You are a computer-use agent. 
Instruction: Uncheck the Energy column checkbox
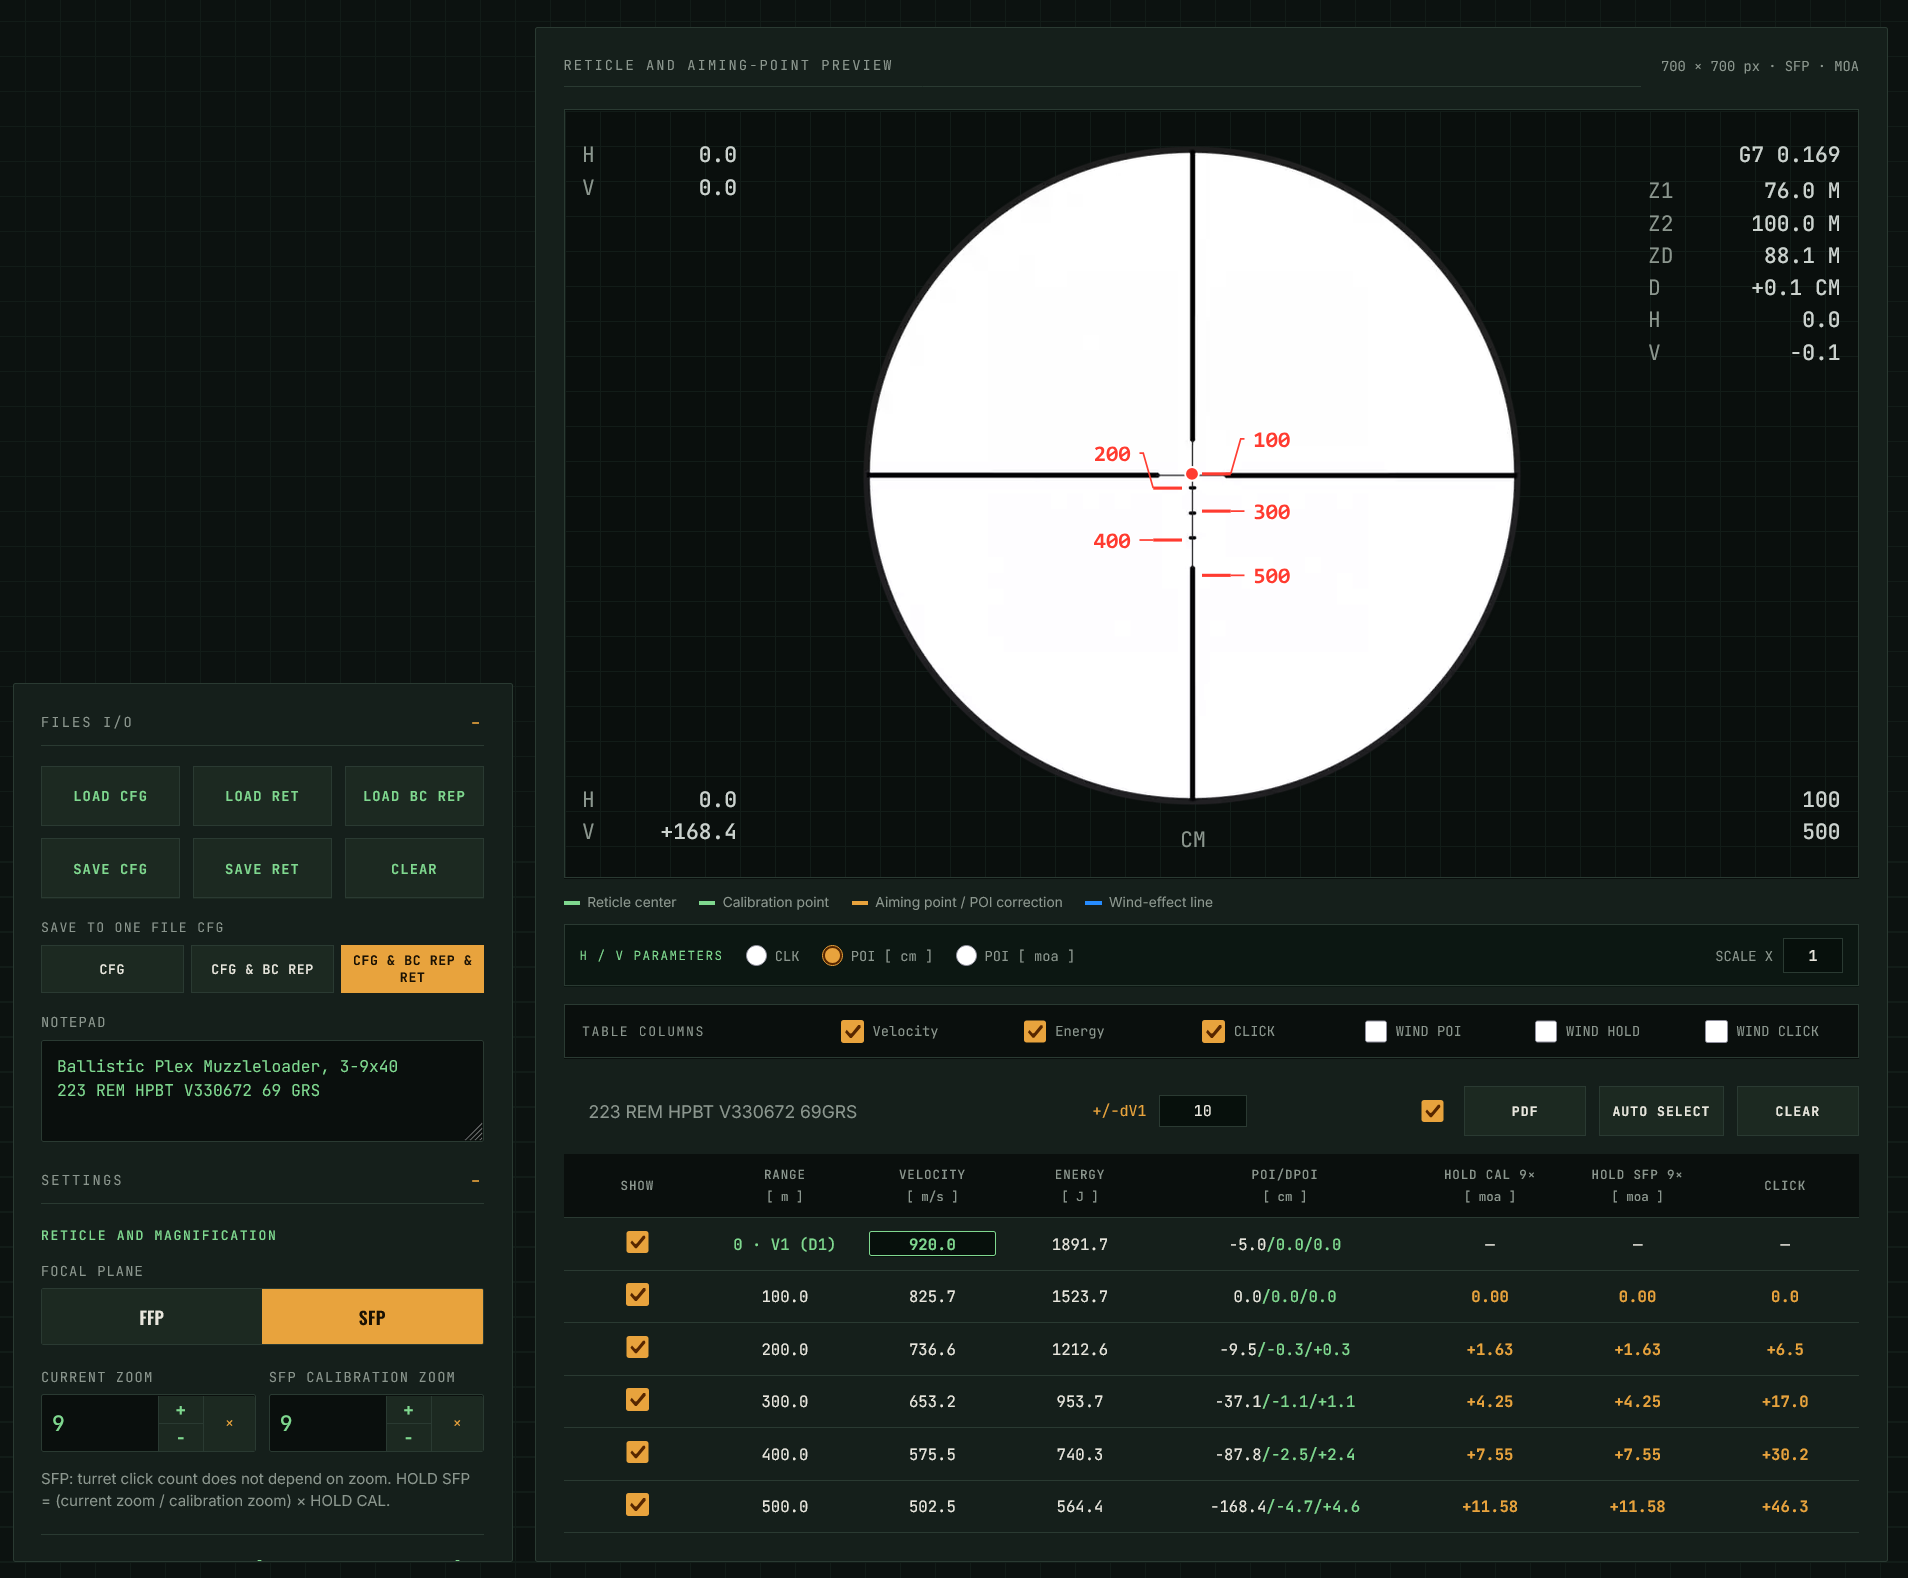[1035, 1031]
